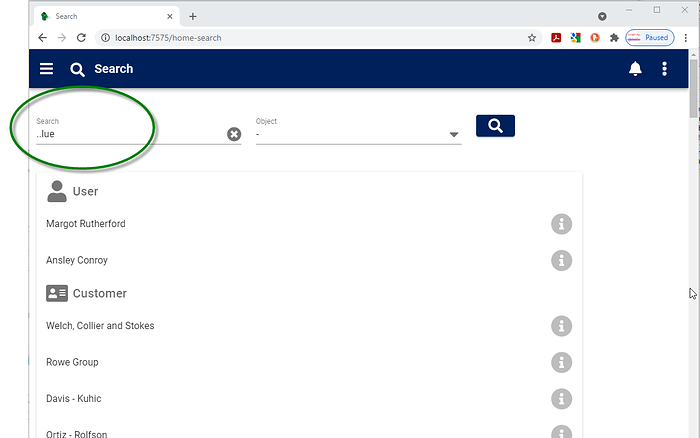Screen dimensions: 700x438
Task: Open Welch, Collier and Stokes customer
Action: (100, 326)
